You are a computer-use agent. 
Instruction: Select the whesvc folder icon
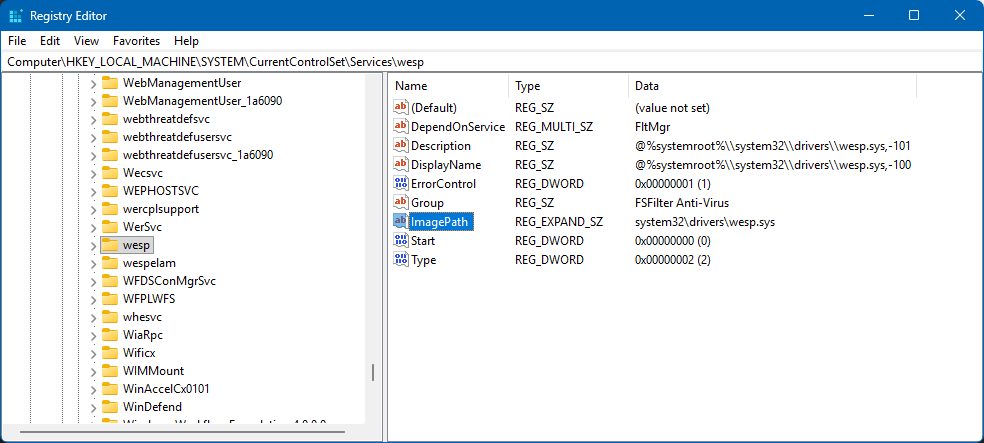[110, 317]
